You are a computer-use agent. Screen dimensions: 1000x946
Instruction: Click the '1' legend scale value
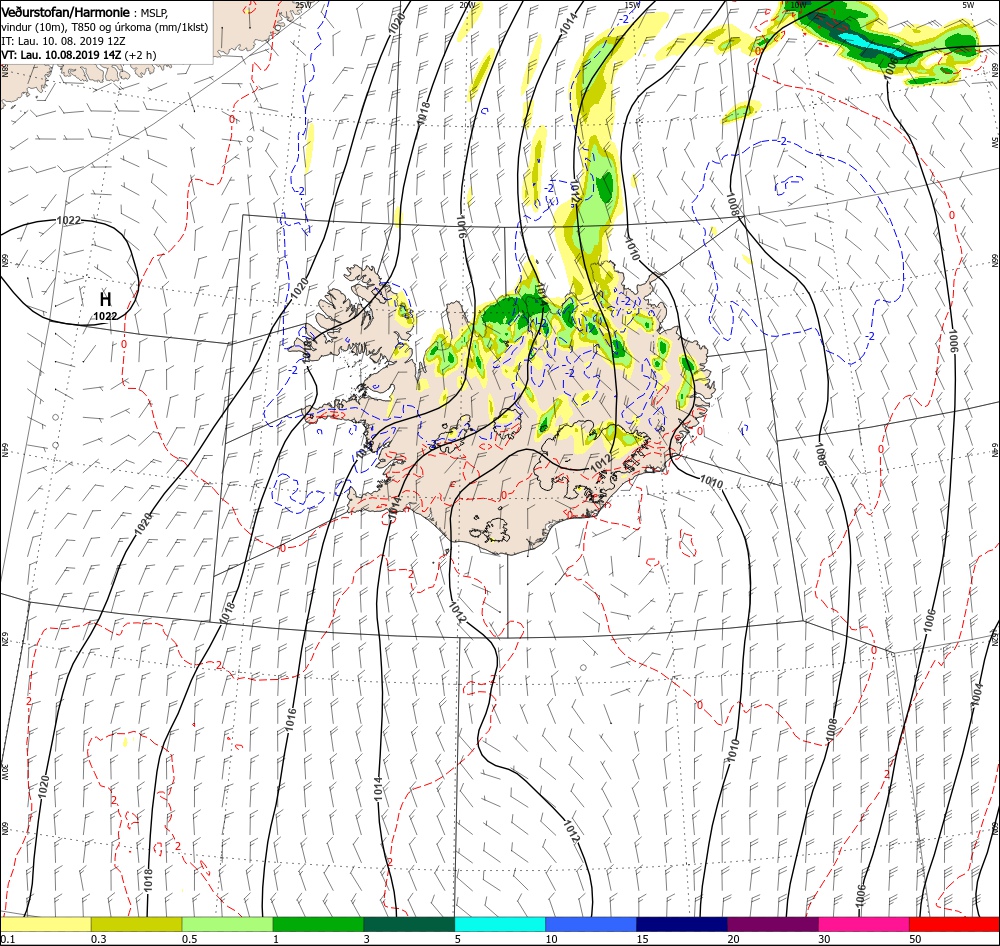[x=276, y=939]
